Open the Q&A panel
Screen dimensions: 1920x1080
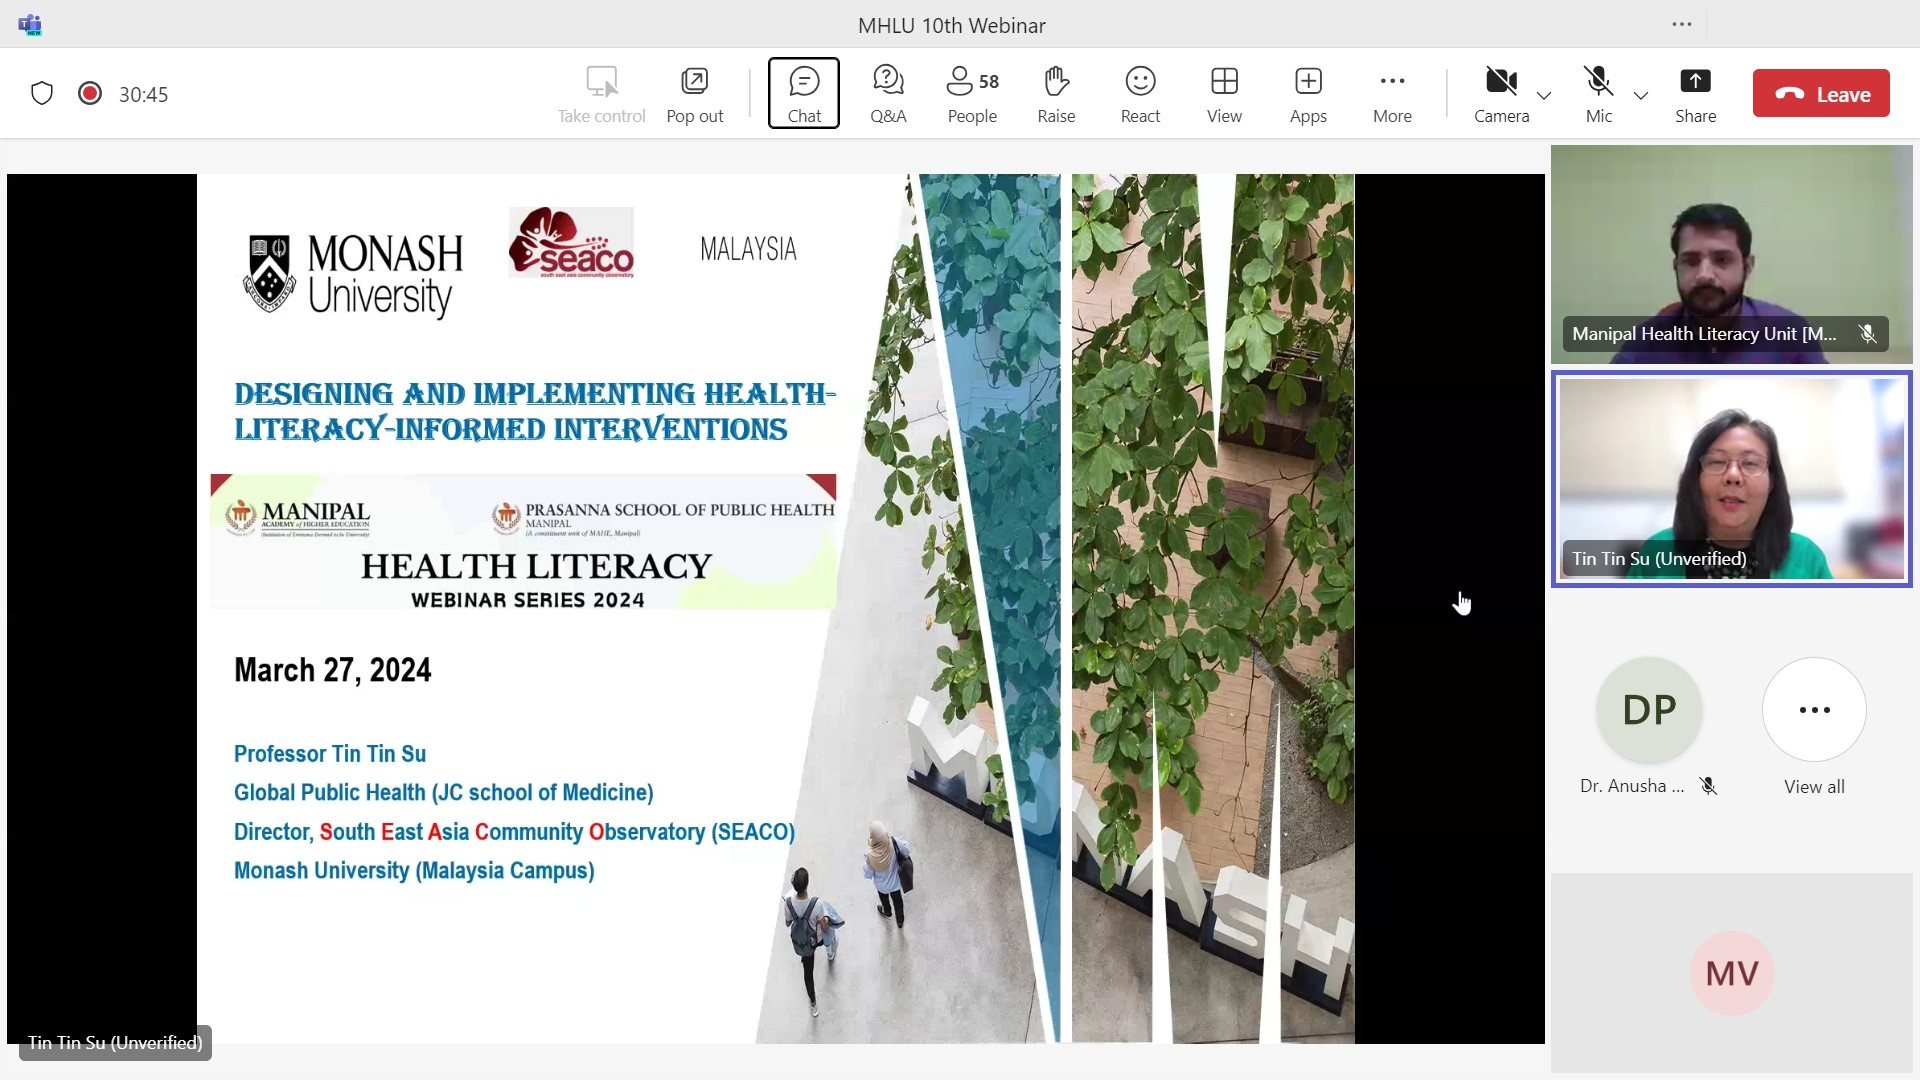click(x=887, y=93)
